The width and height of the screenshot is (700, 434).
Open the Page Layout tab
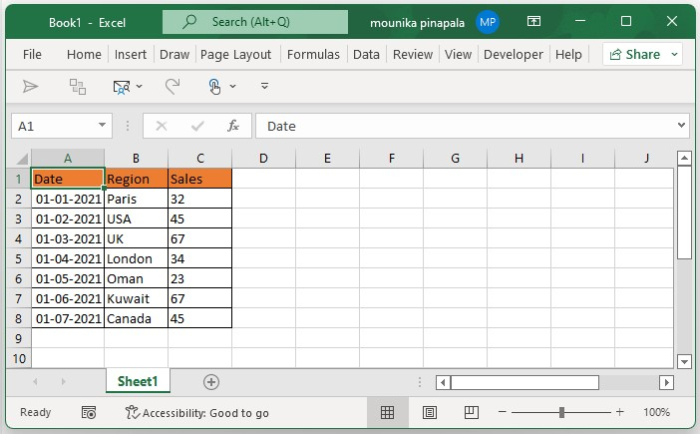[236, 55]
